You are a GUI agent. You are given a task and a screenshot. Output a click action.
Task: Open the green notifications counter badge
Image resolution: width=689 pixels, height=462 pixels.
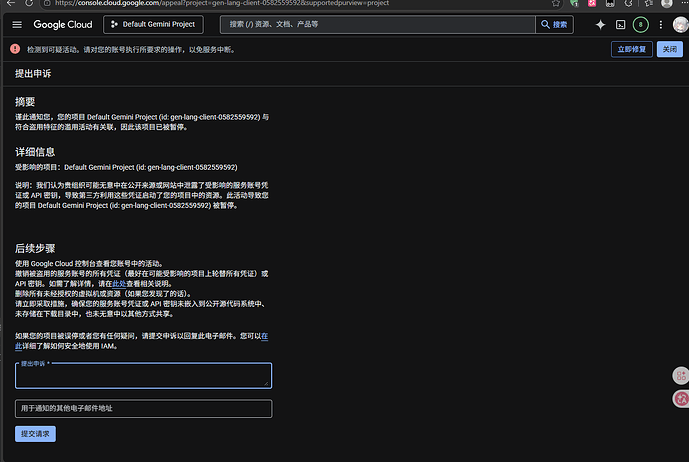pos(641,25)
